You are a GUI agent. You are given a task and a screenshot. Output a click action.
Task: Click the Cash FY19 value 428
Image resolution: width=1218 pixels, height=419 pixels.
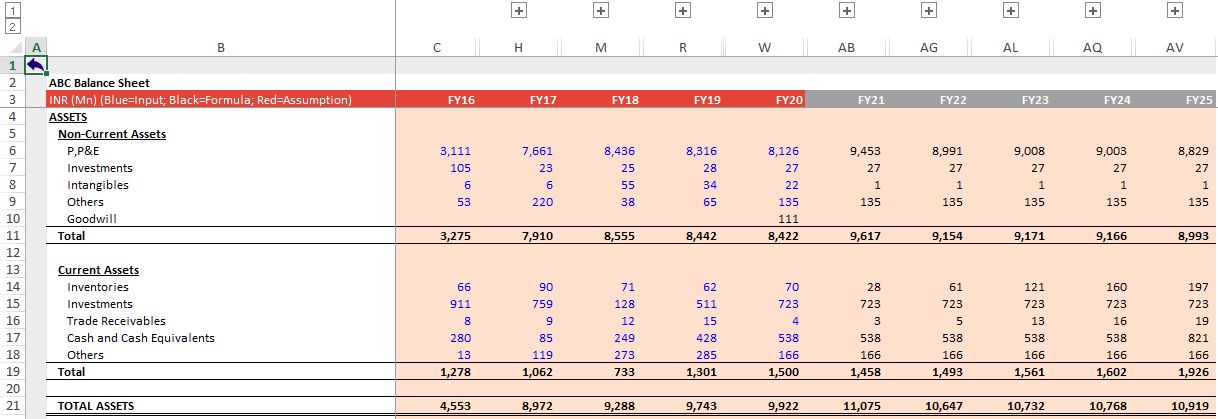(x=707, y=338)
